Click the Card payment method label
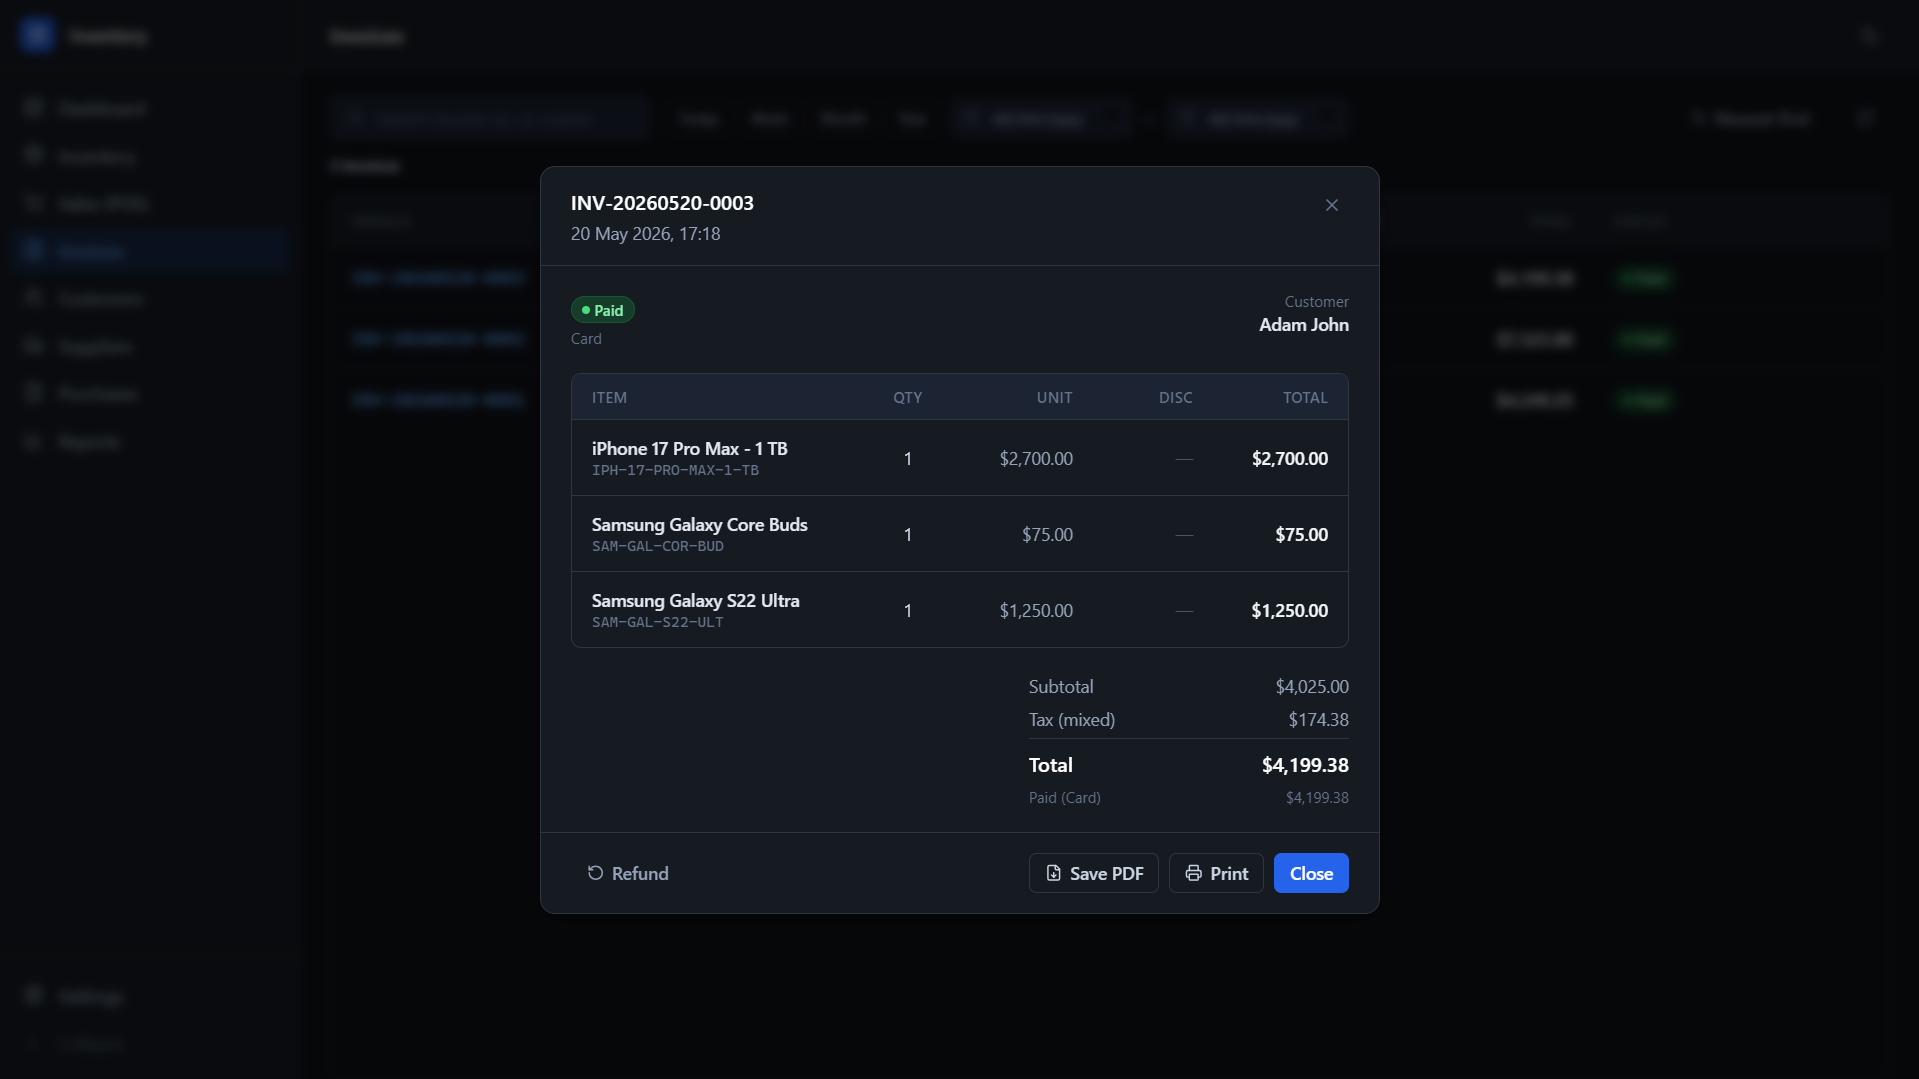 point(586,339)
